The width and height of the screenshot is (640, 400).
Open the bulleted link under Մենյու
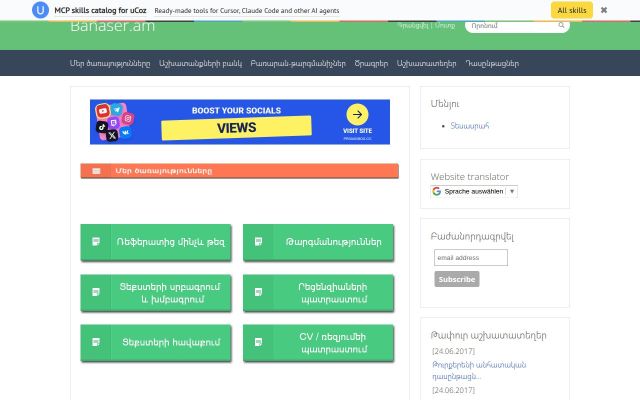coord(469,126)
